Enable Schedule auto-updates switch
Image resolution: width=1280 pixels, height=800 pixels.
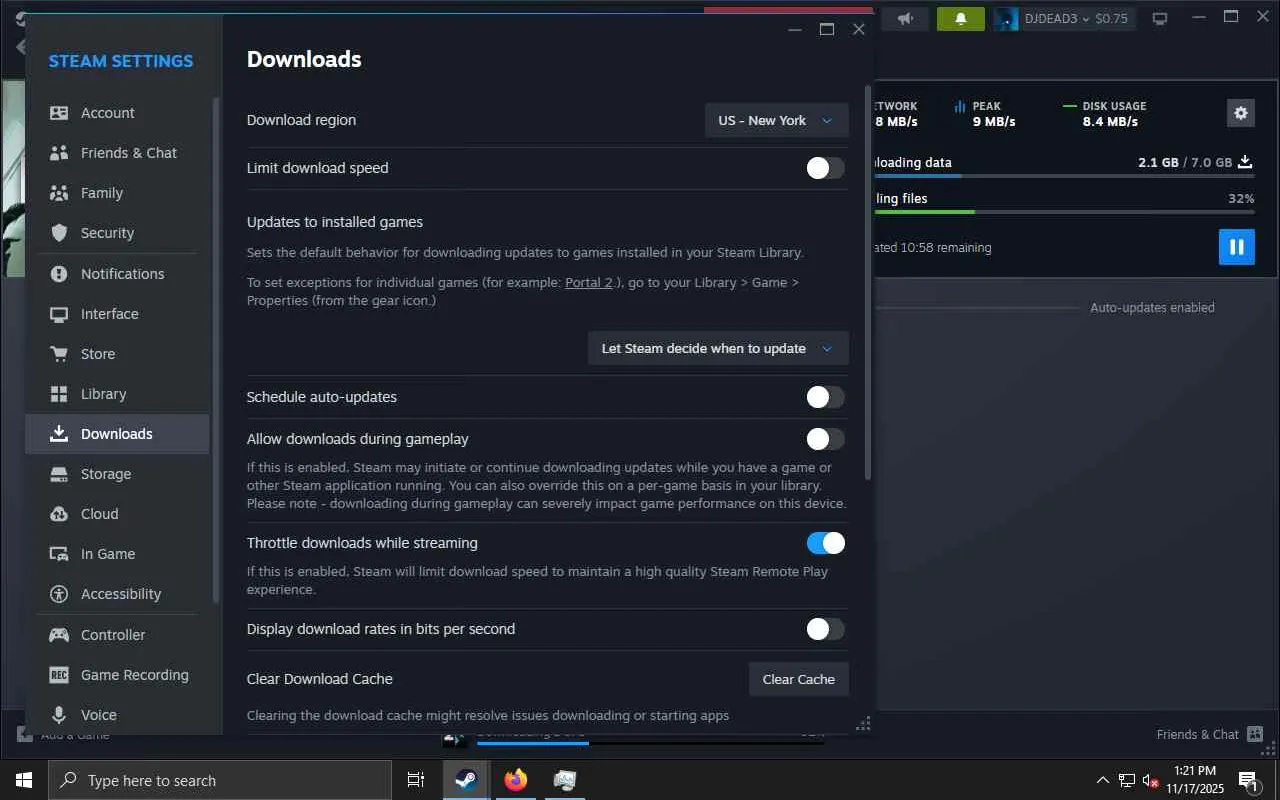coord(826,397)
